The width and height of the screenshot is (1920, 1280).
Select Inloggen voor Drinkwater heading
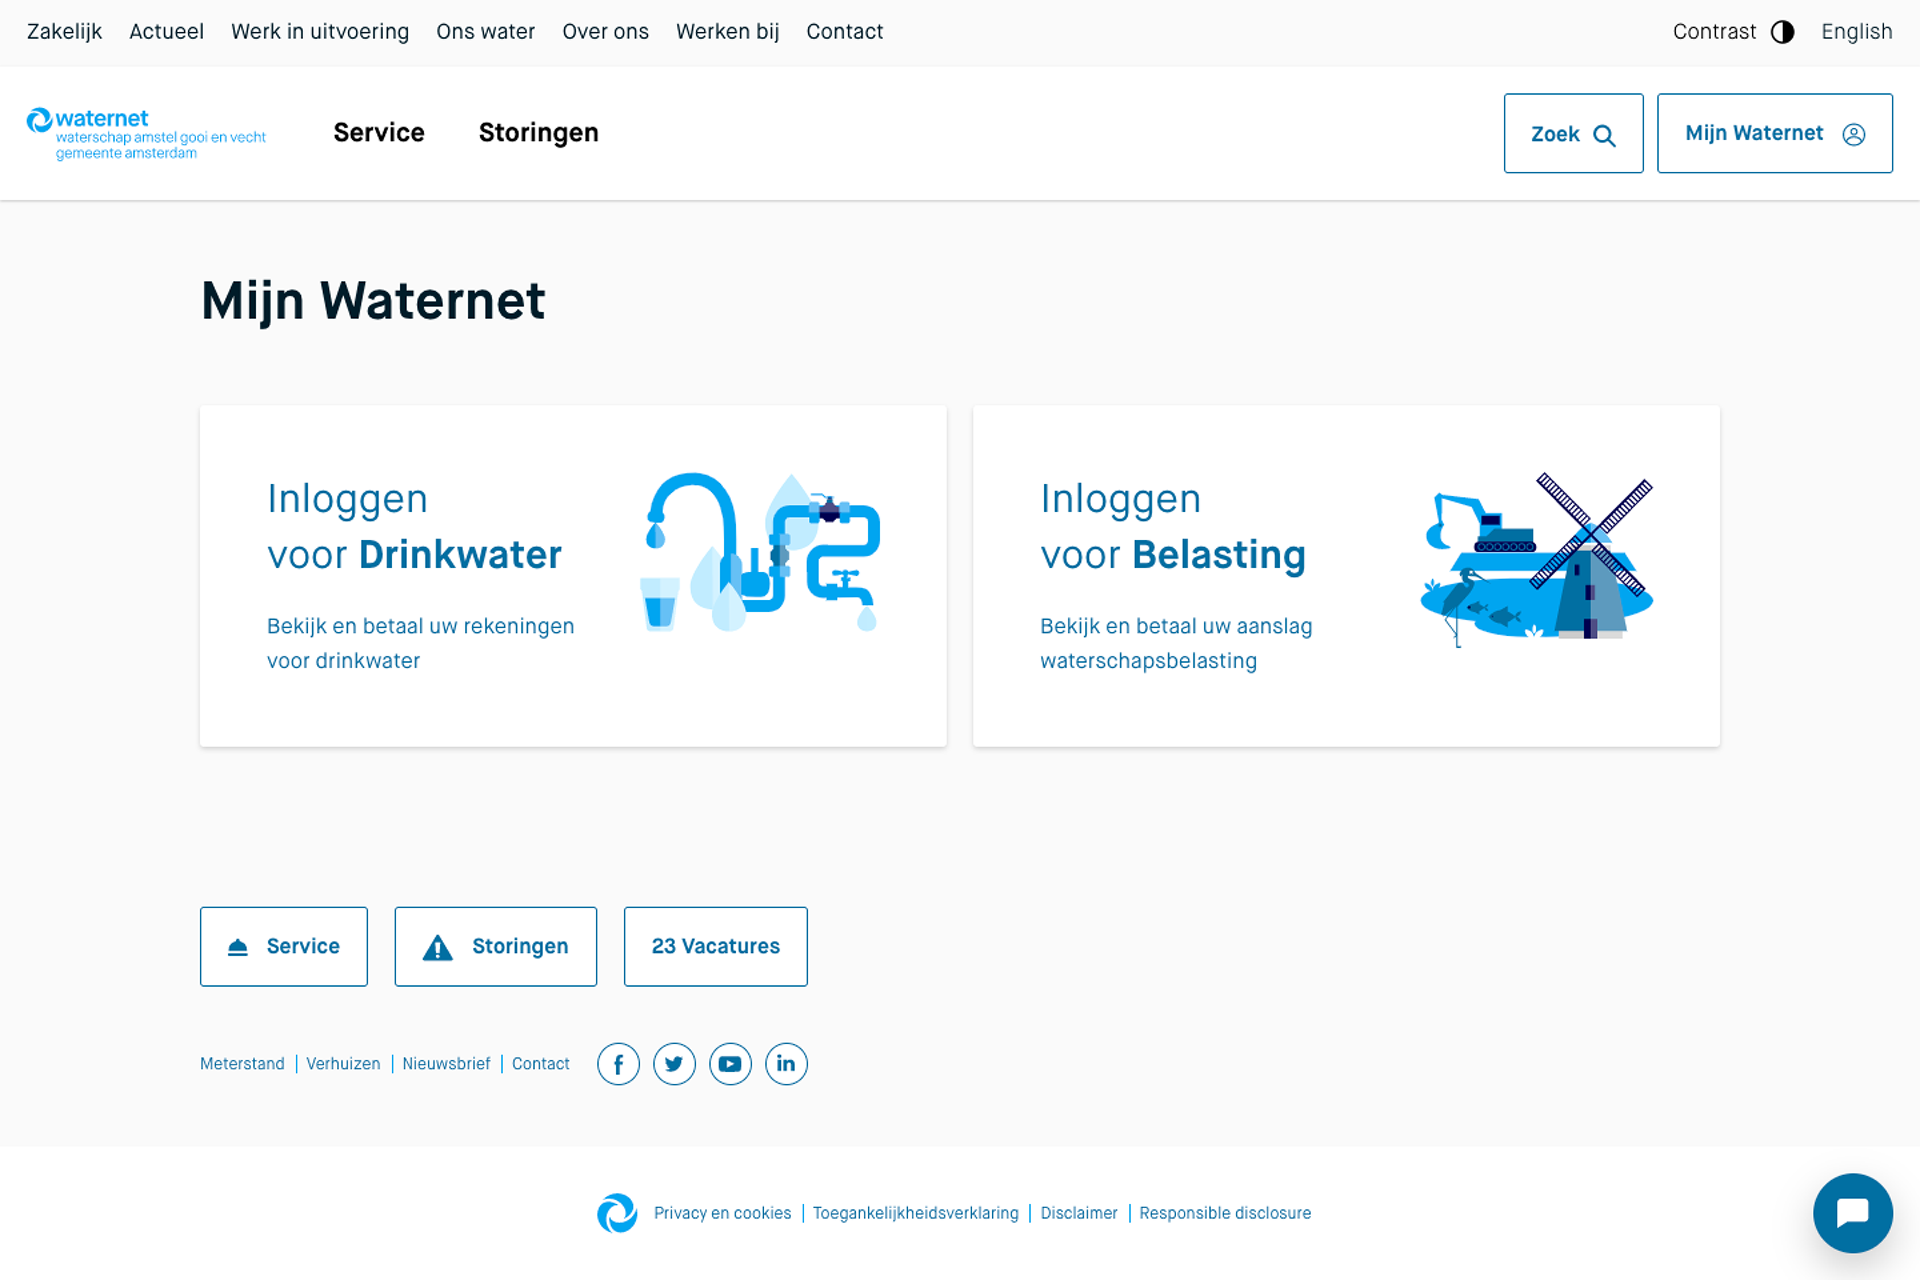click(414, 527)
